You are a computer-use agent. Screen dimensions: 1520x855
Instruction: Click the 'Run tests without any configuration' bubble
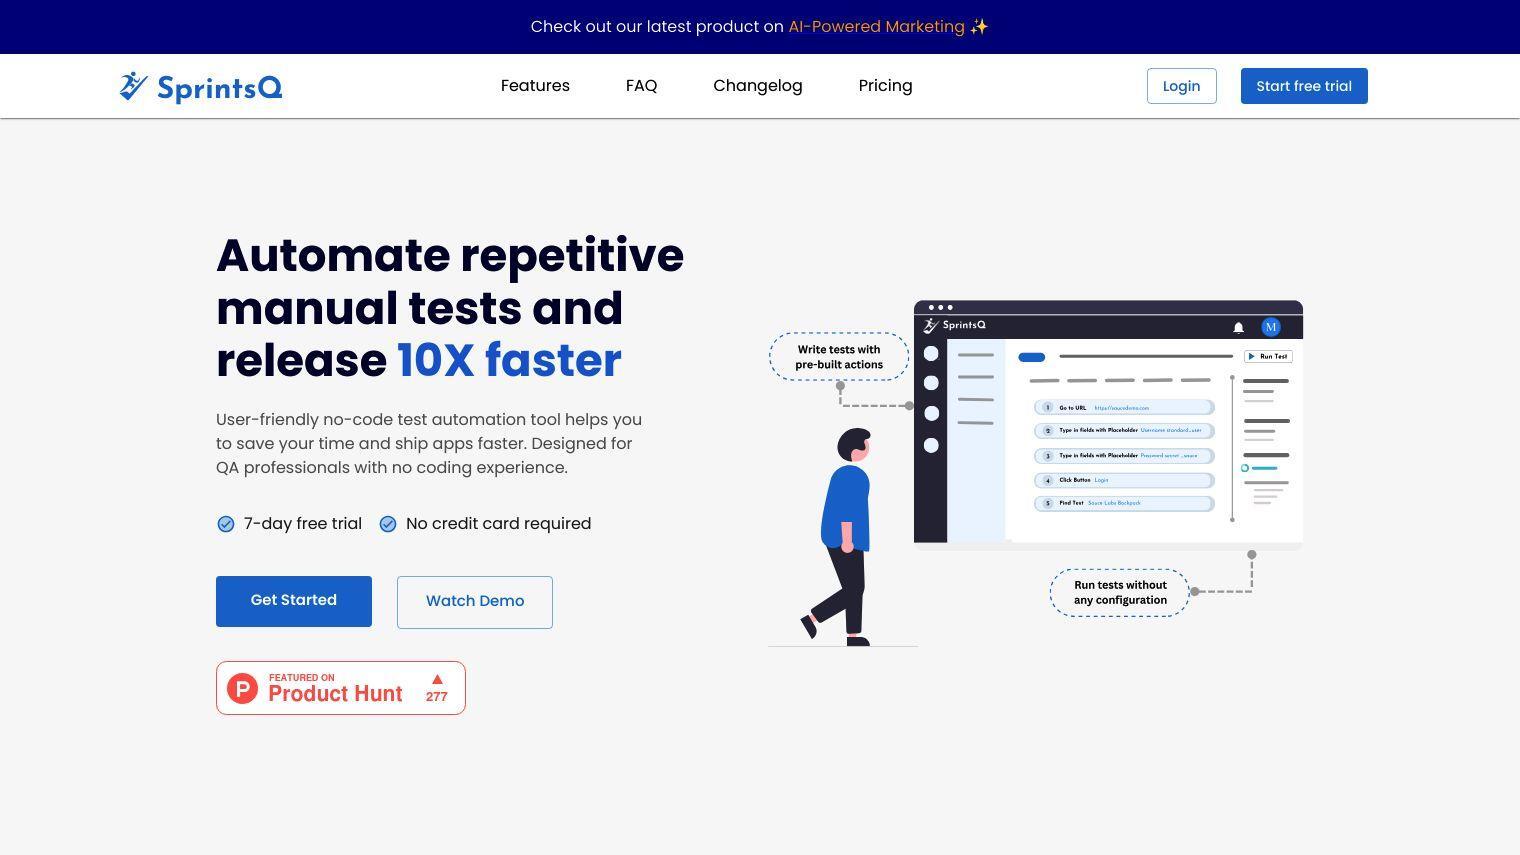tap(1120, 593)
